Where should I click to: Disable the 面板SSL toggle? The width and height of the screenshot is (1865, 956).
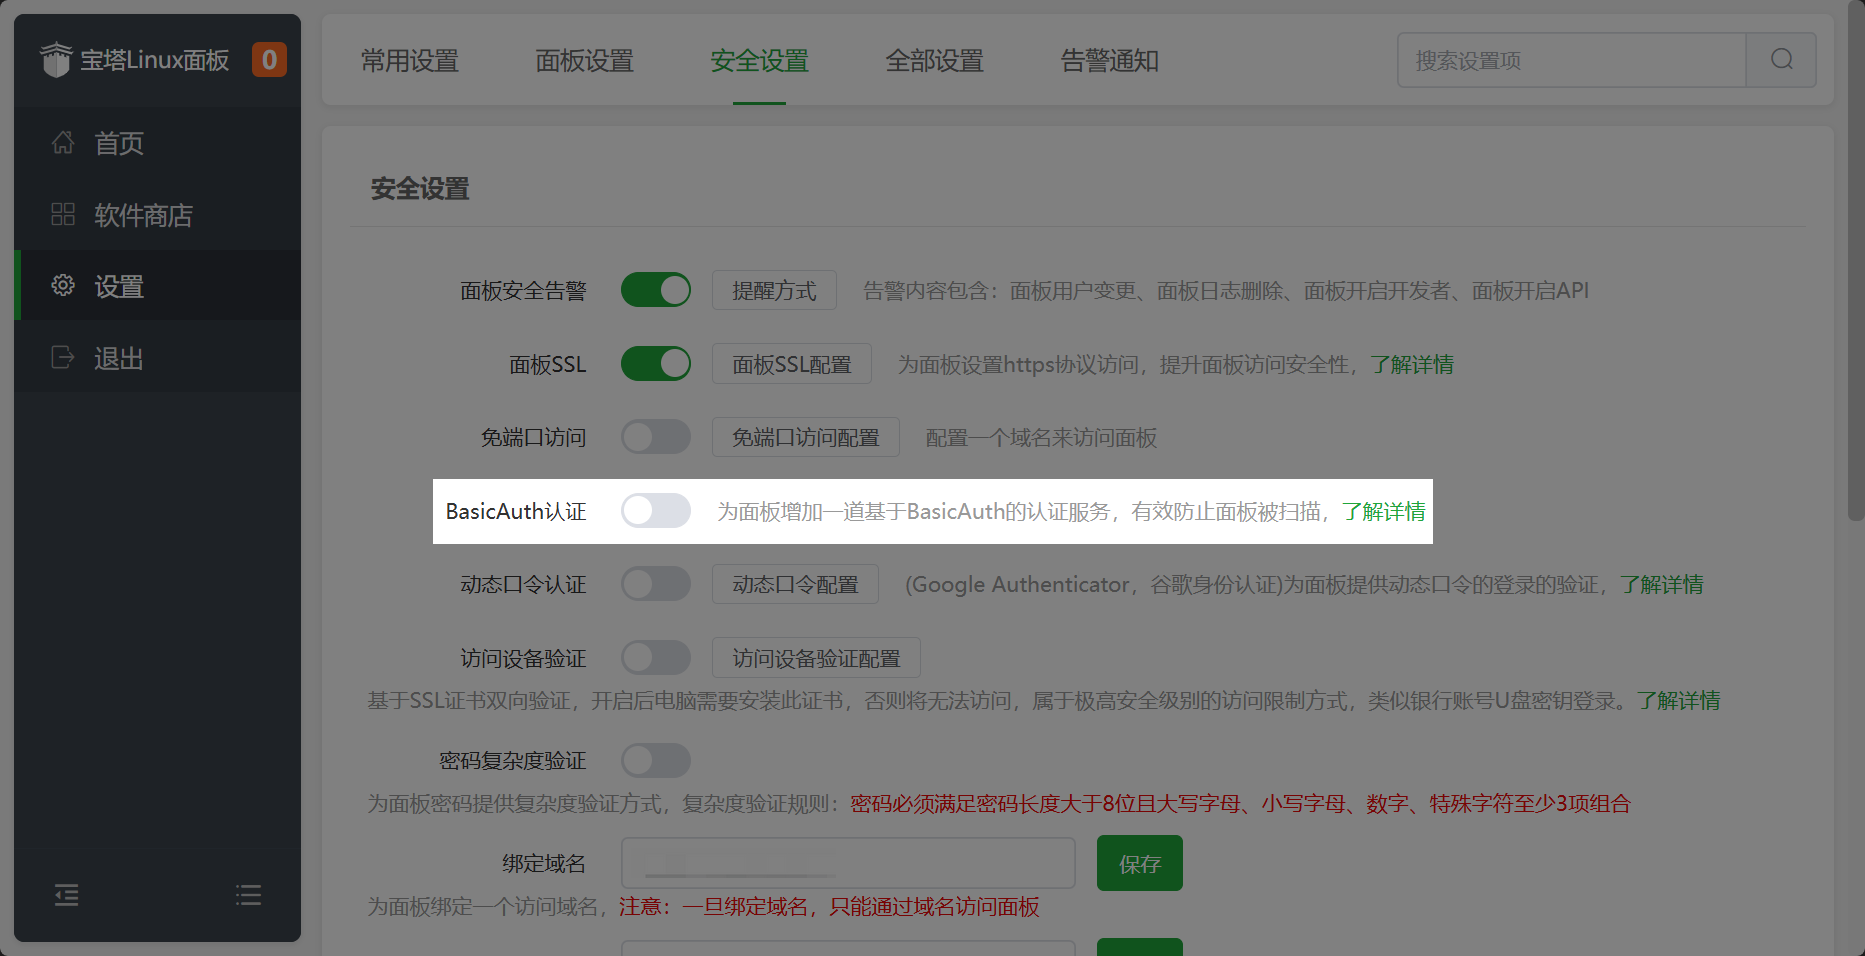click(x=656, y=364)
